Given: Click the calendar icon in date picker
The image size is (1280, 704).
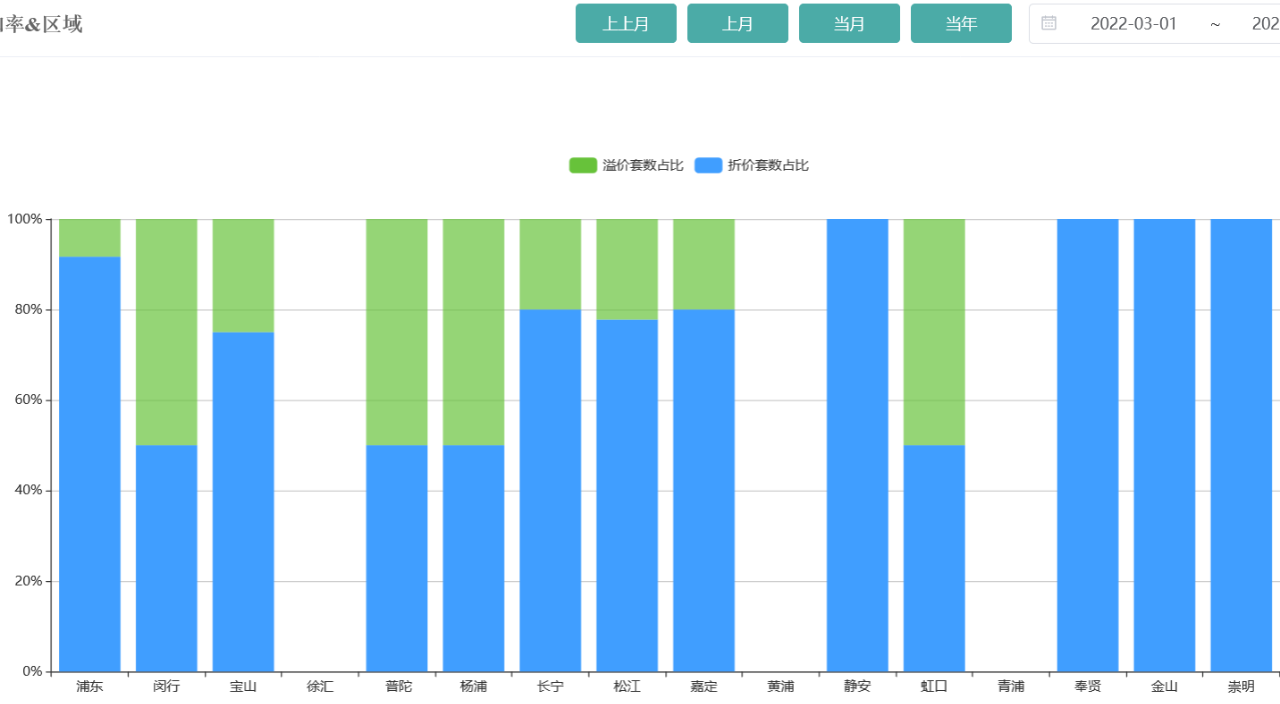Looking at the screenshot, I should point(1048,24).
